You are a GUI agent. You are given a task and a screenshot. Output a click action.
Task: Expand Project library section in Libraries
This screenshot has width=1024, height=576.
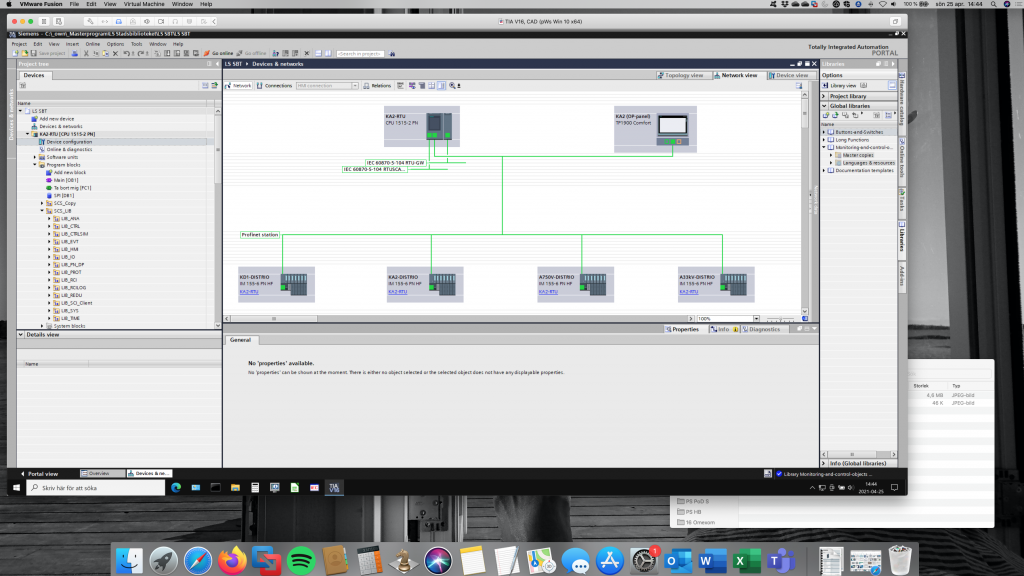824,96
